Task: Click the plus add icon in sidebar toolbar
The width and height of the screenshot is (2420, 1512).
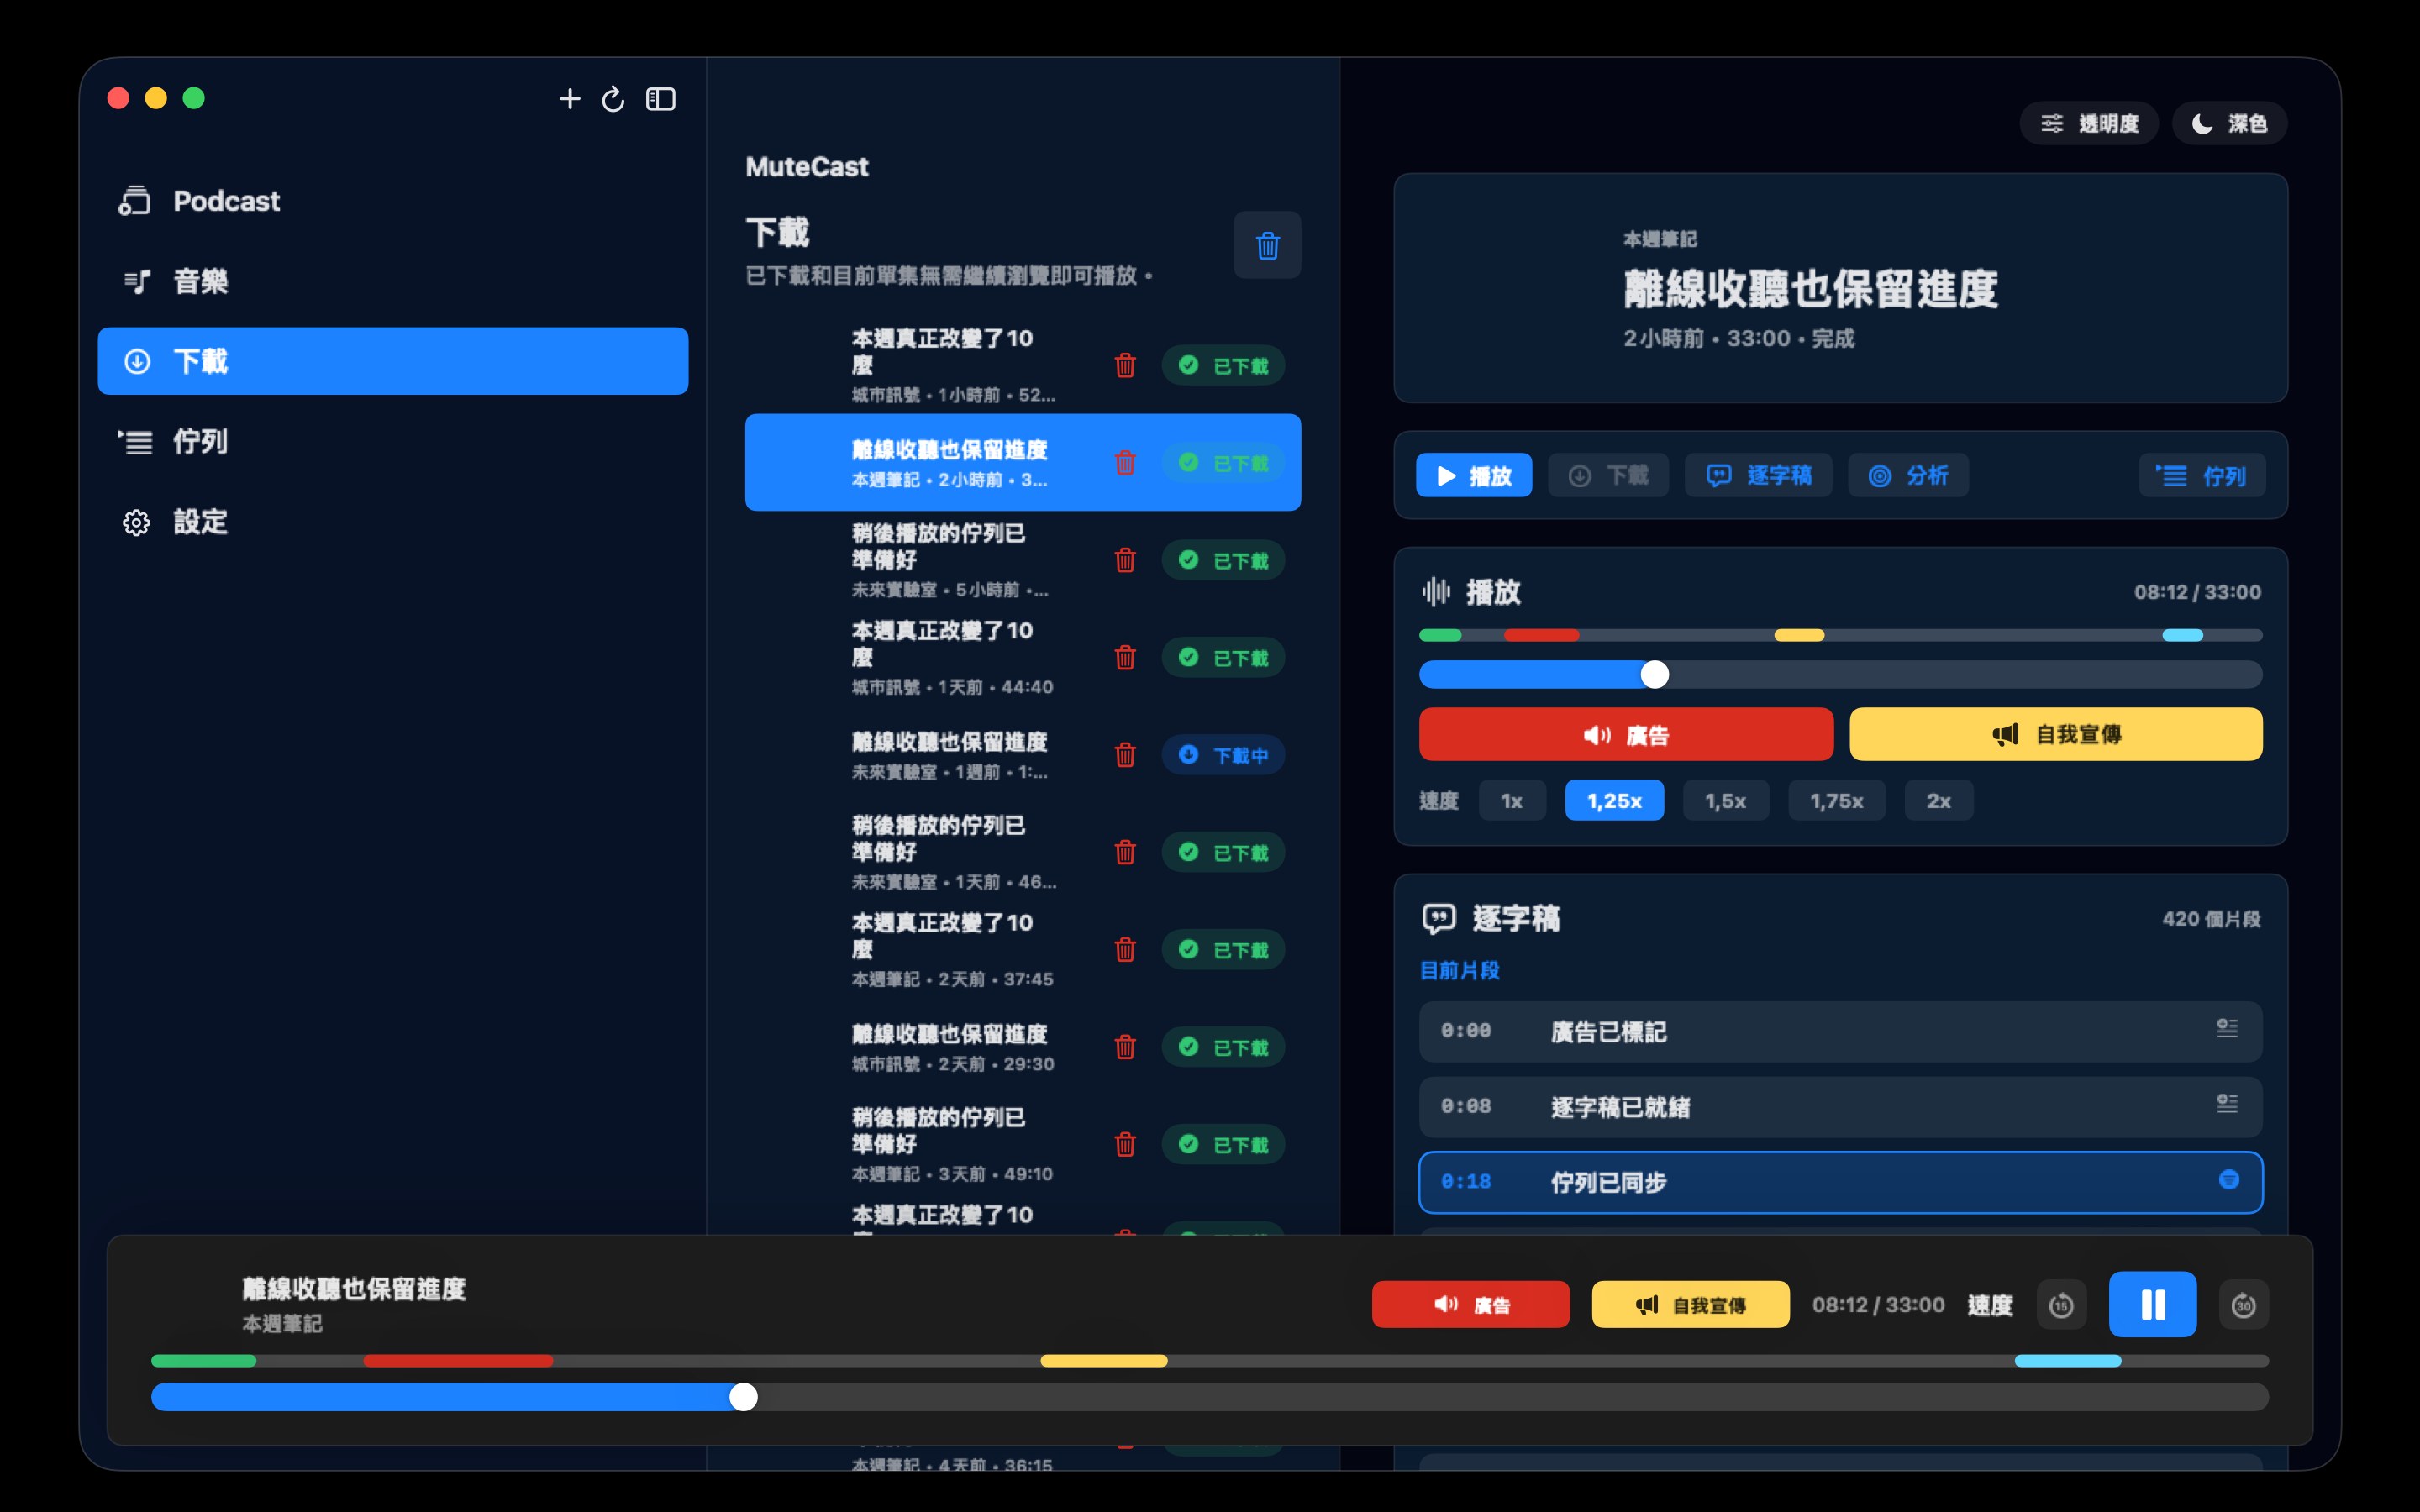Action: pos(569,99)
